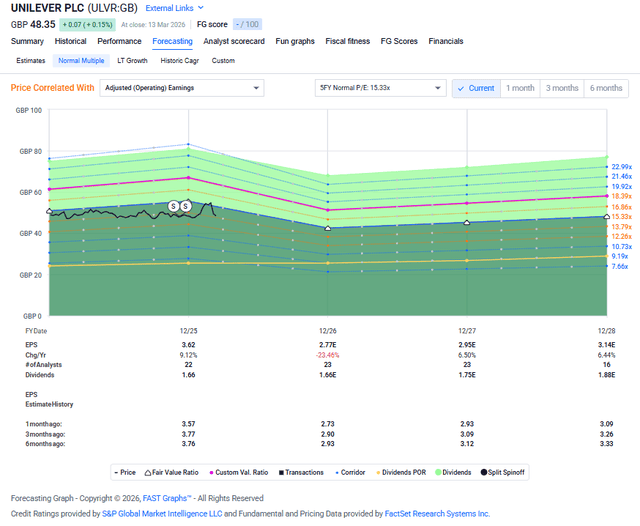
Task: Click fair value triangle at chart start
Action: tap(49, 211)
